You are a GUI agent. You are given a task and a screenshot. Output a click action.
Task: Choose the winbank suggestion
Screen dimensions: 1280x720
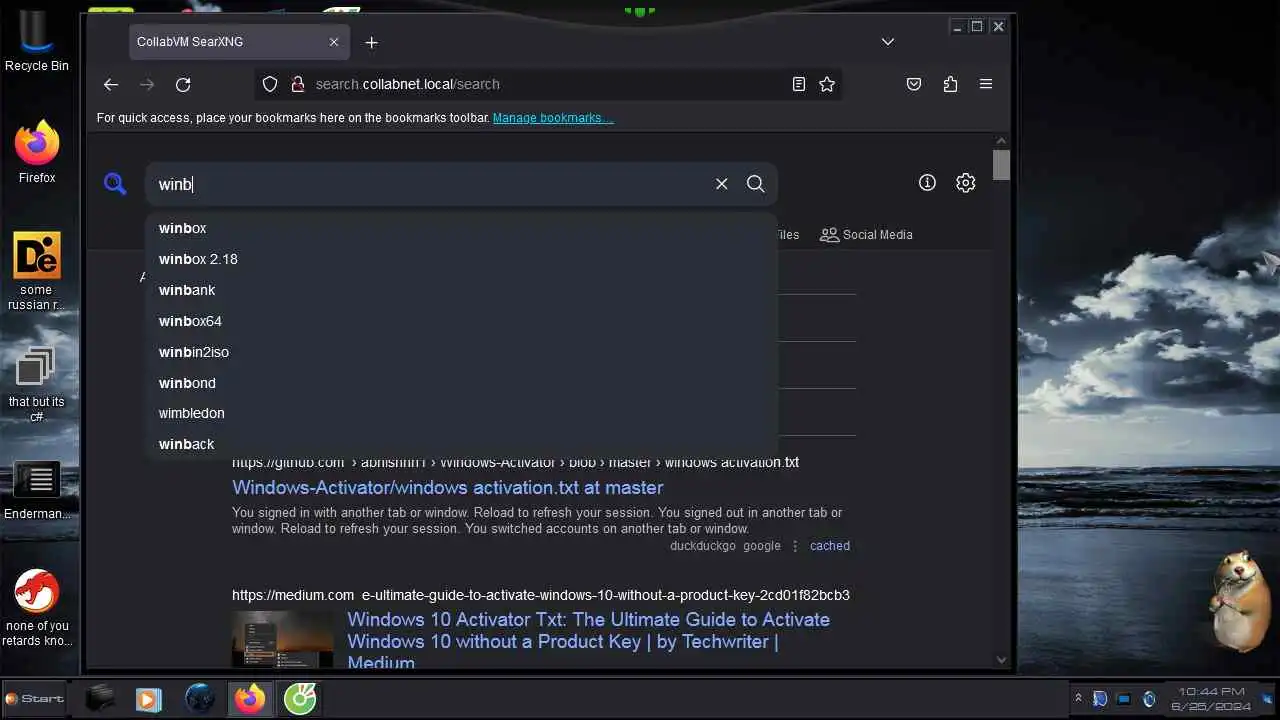461,290
